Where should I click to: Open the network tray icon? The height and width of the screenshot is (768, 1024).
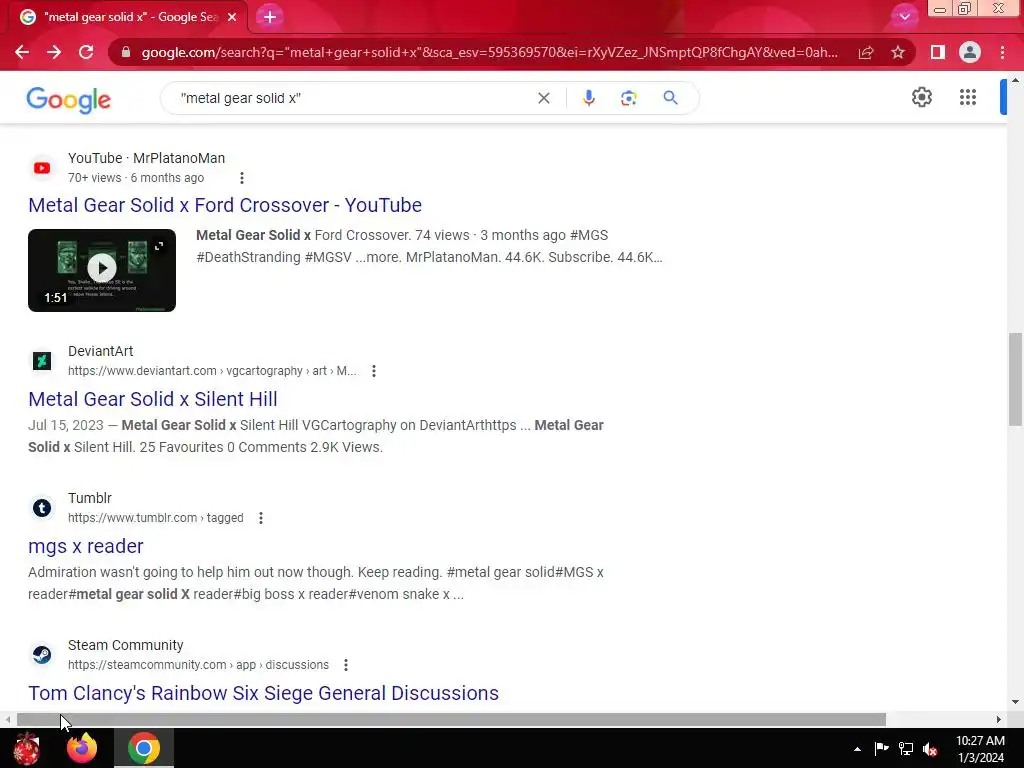906,748
